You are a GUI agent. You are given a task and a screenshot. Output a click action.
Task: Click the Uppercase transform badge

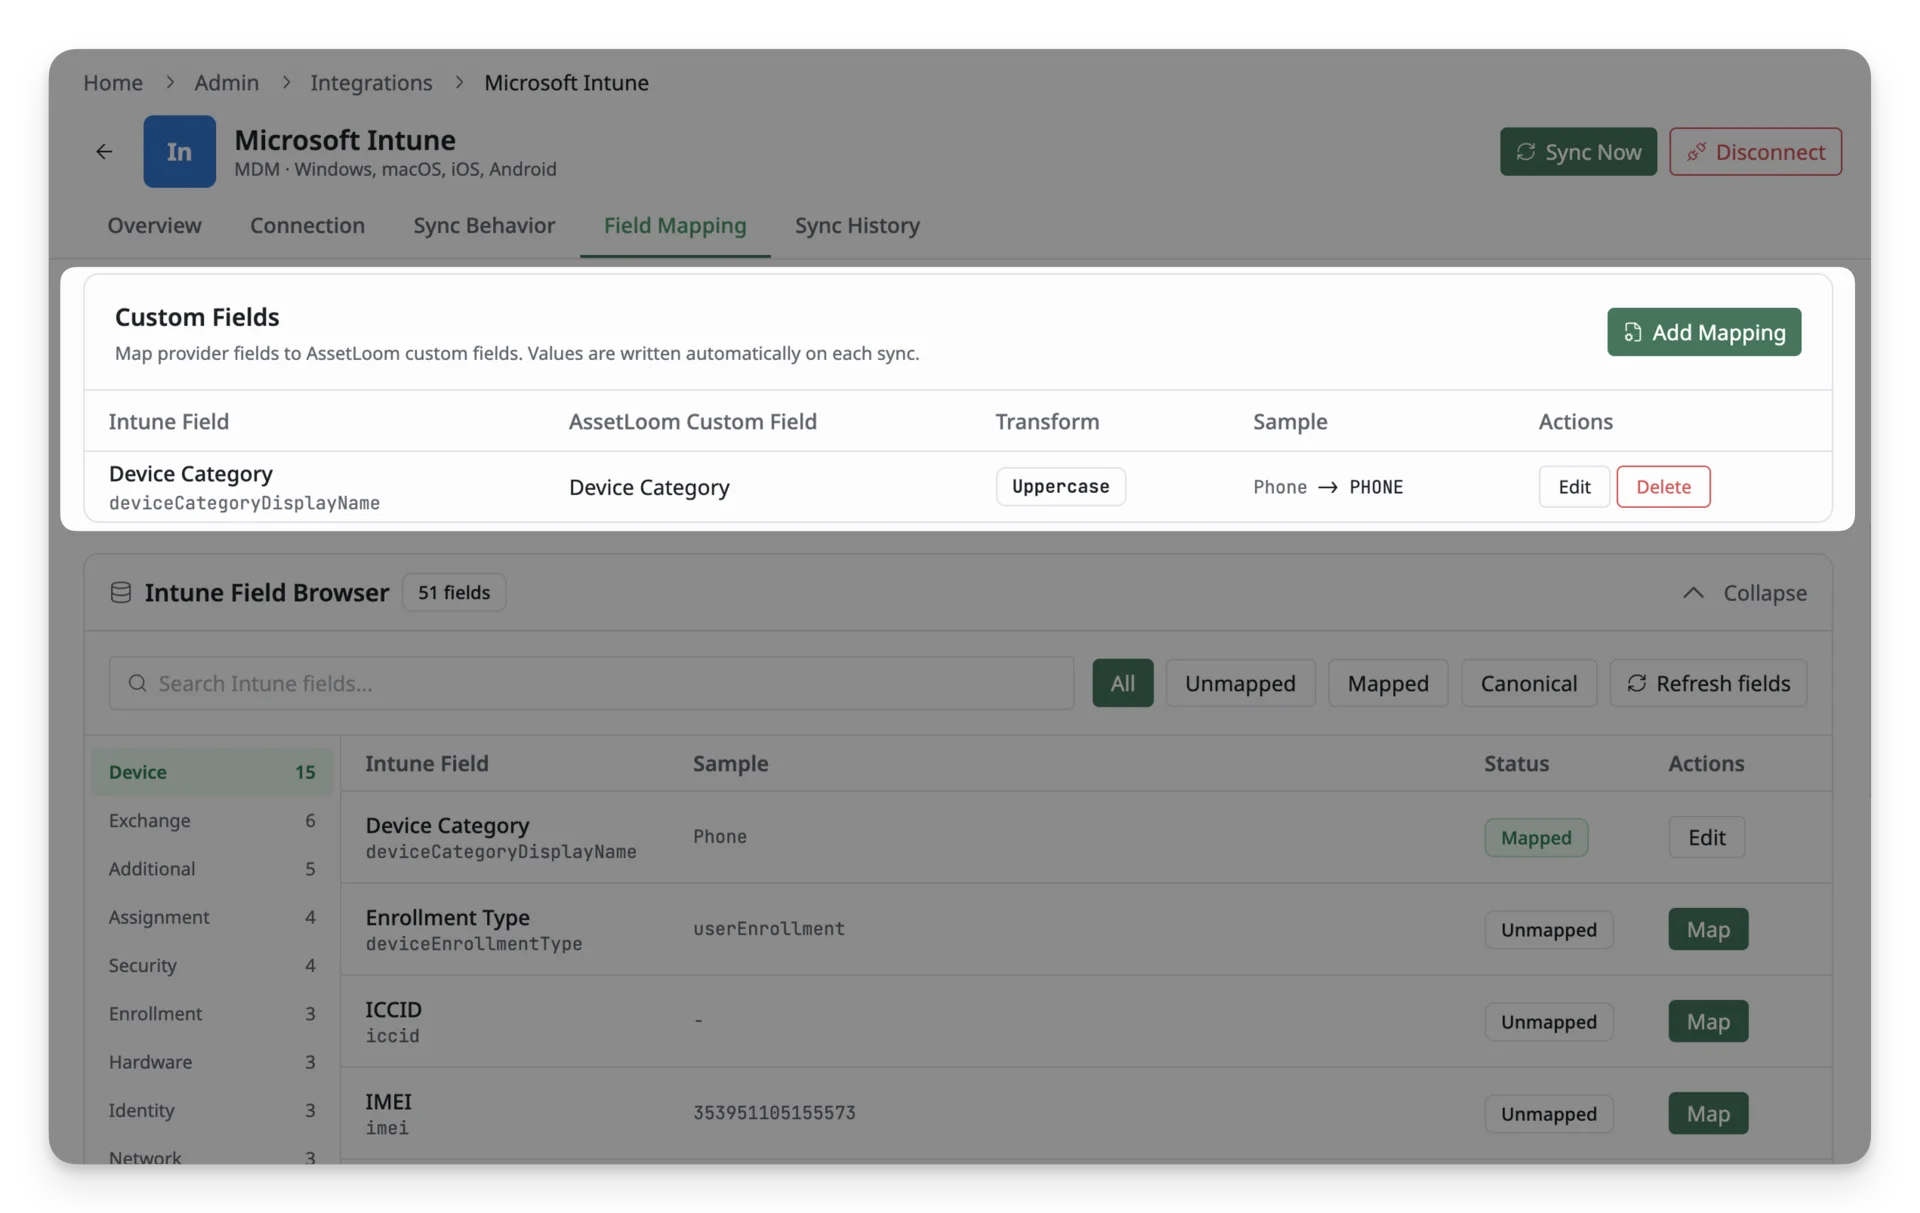tap(1060, 487)
